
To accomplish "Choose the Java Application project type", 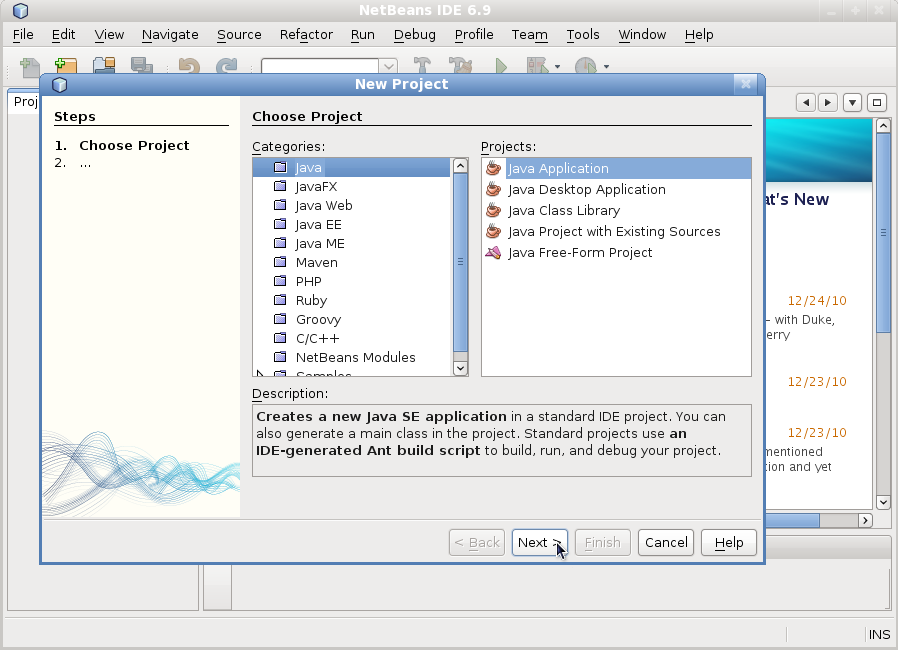I will point(616,168).
